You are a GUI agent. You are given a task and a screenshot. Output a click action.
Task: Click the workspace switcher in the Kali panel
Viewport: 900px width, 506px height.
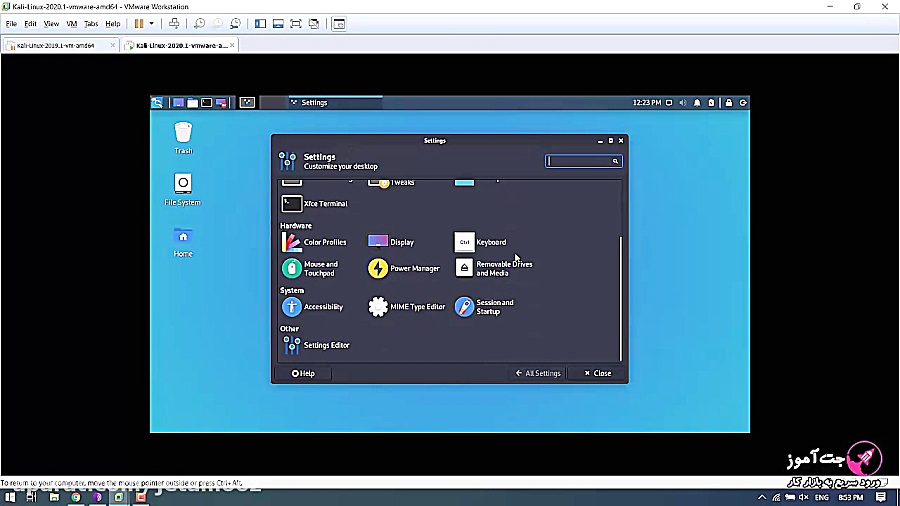click(247, 103)
